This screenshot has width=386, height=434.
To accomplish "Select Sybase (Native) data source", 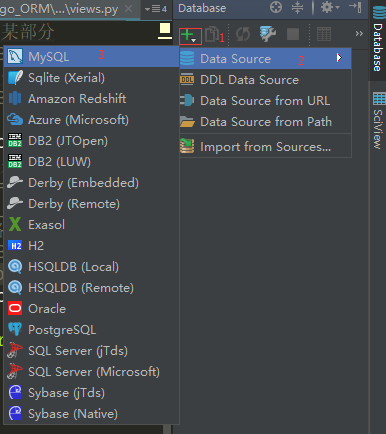I will tap(92, 414).
